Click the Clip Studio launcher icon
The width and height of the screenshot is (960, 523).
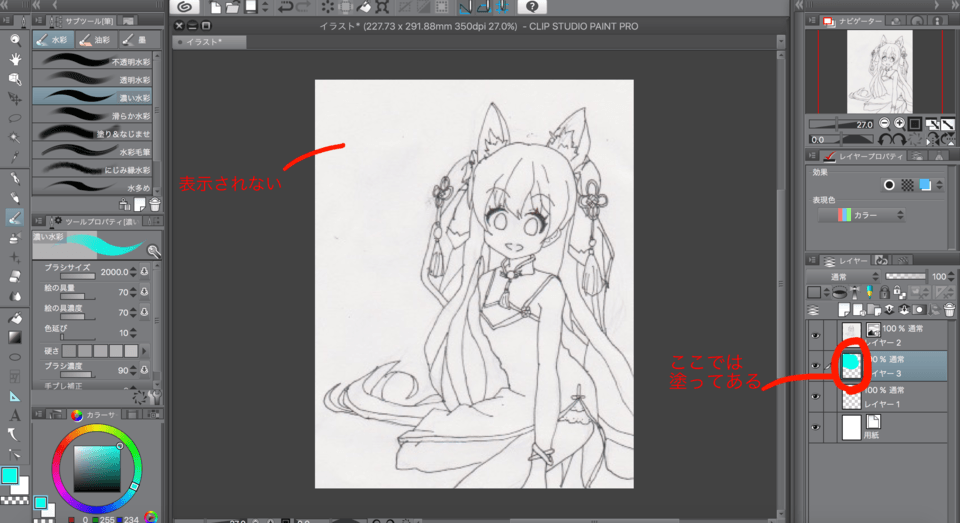[x=184, y=7]
